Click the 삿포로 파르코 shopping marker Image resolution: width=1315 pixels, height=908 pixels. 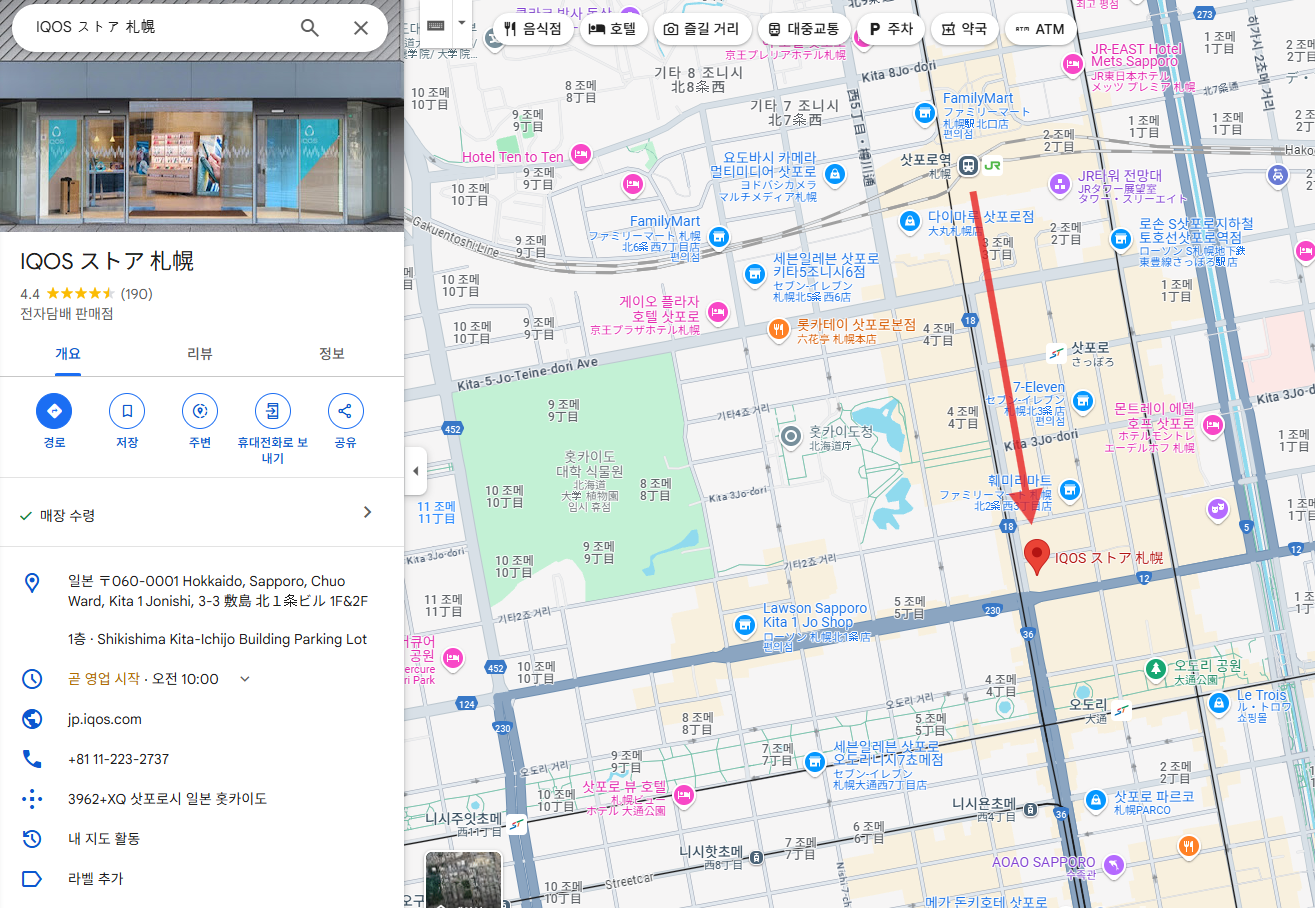pyautogui.click(x=1096, y=799)
